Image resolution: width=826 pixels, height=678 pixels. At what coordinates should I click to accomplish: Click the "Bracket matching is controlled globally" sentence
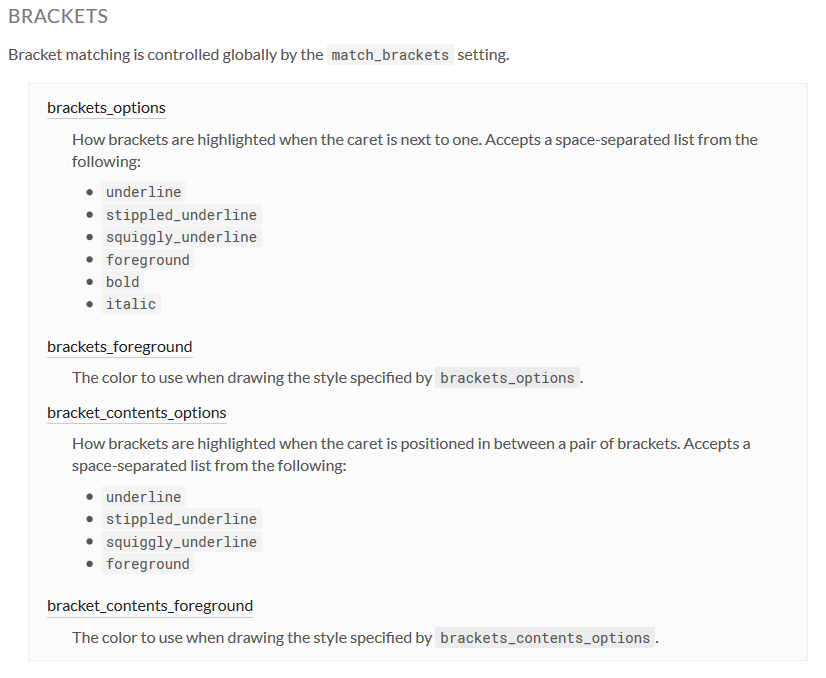165,55
